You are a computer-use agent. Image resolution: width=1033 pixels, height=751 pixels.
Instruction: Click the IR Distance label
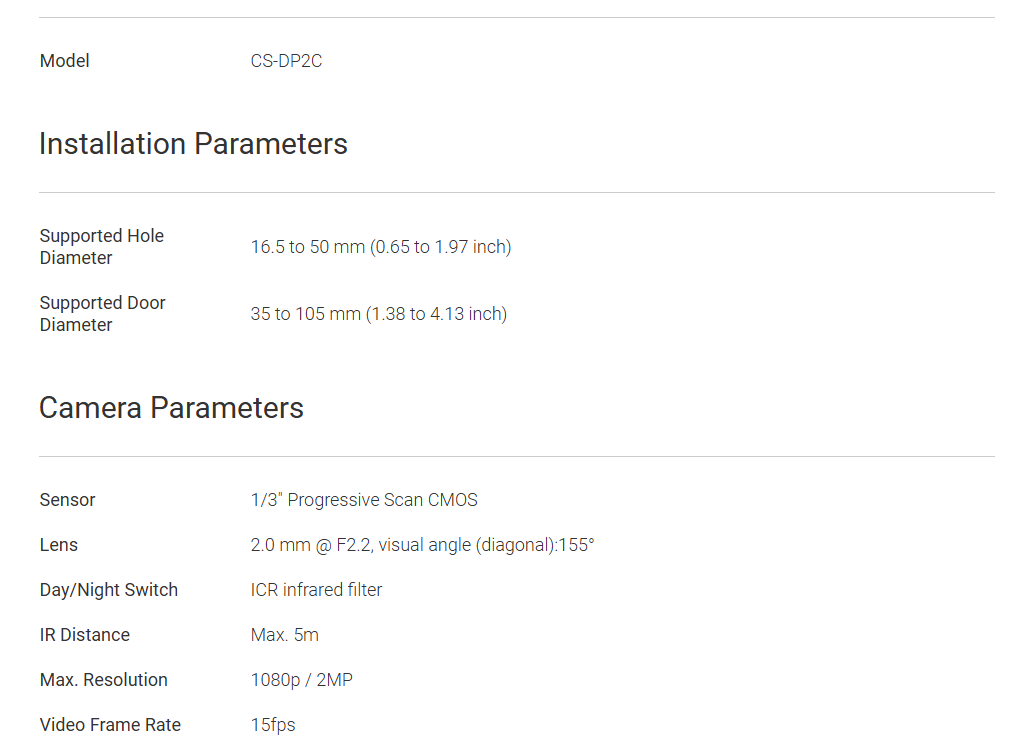click(84, 635)
